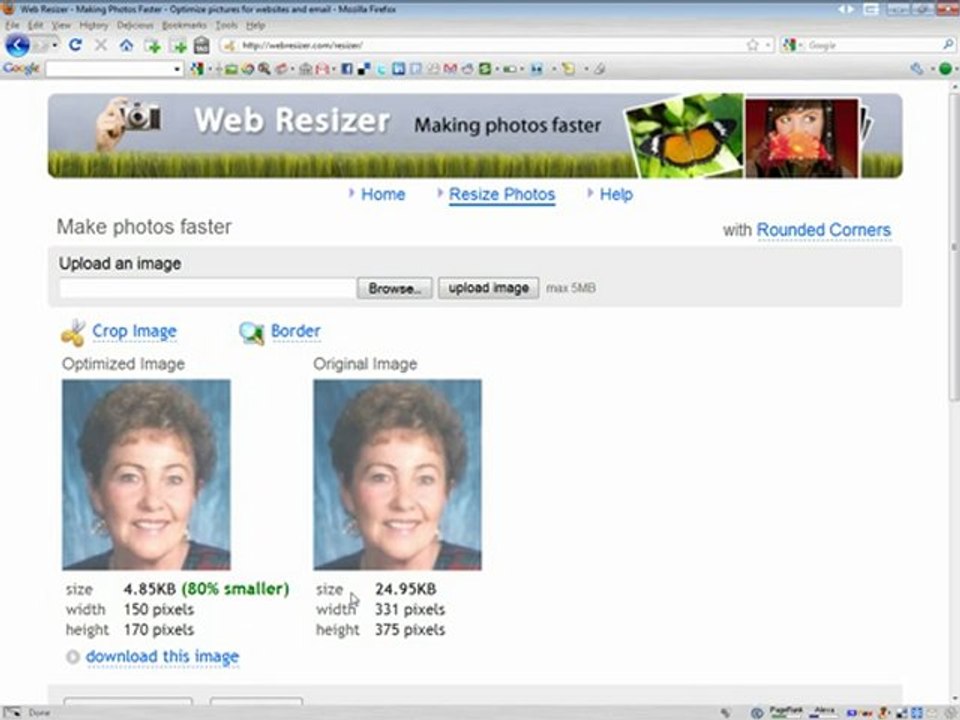
Task: Open the Edit menu
Action: [36, 25]
